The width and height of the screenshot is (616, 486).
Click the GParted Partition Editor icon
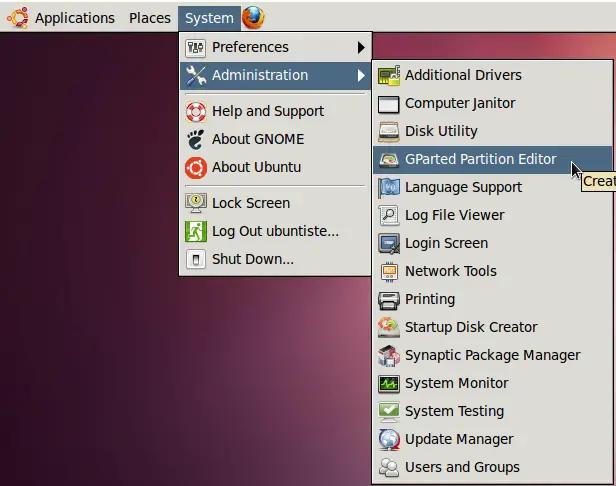[389, 160]
